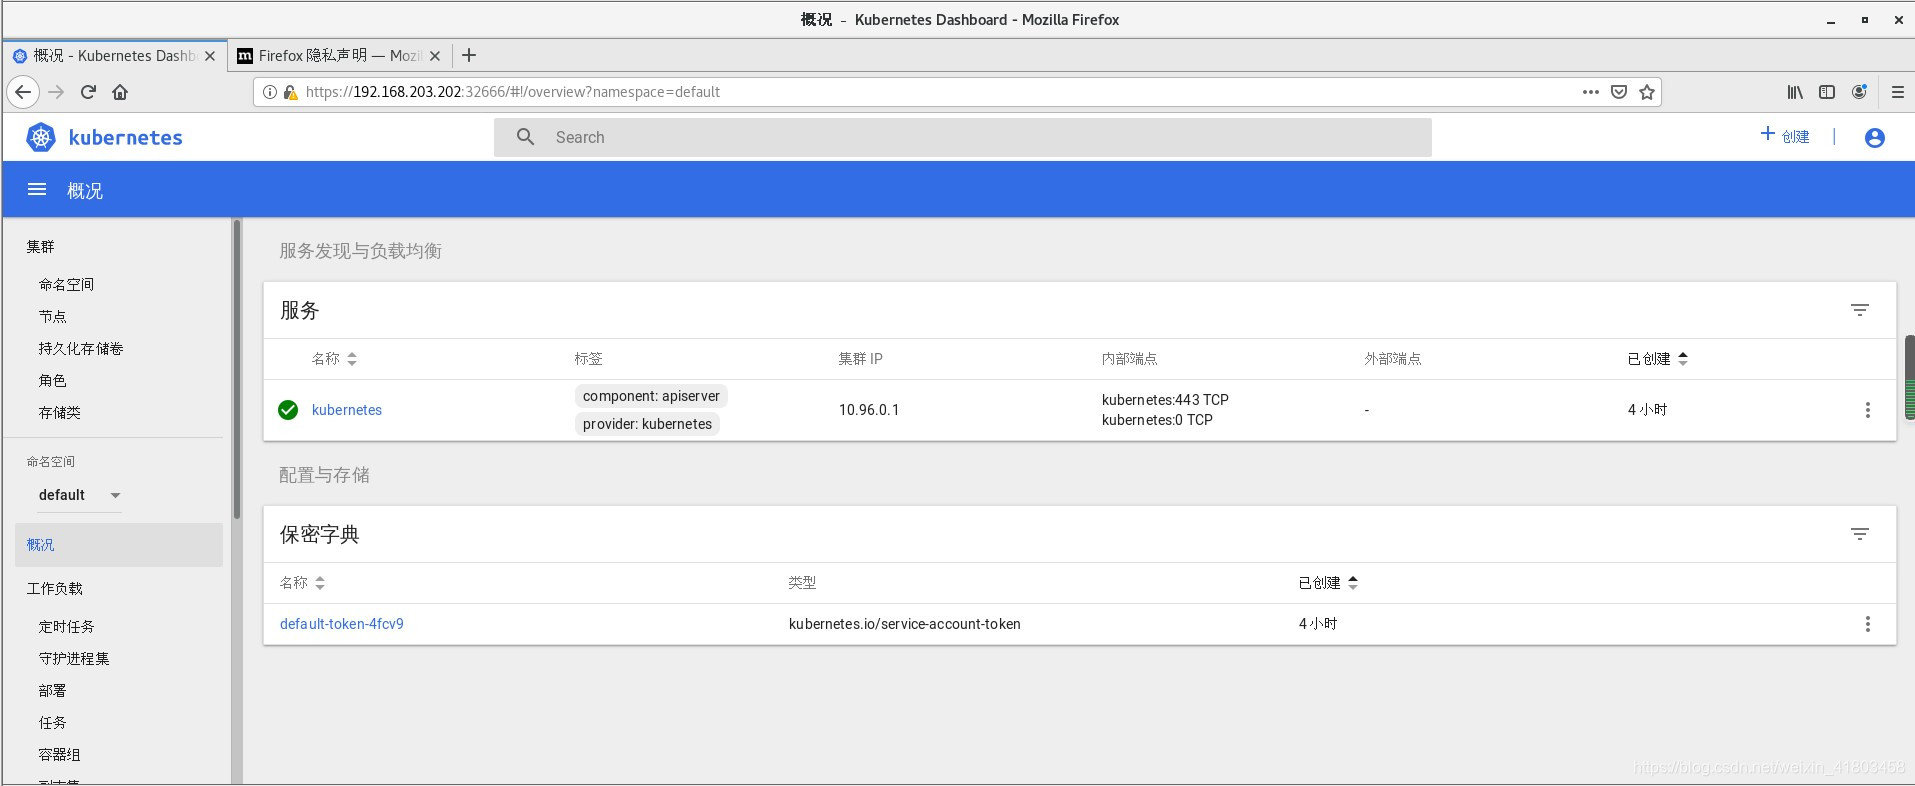Viewport: 1915px width, 786px height.
Task: Close the Kubernetes Dashboard tab
Action: pyautogui.click(x=210, y=56)
